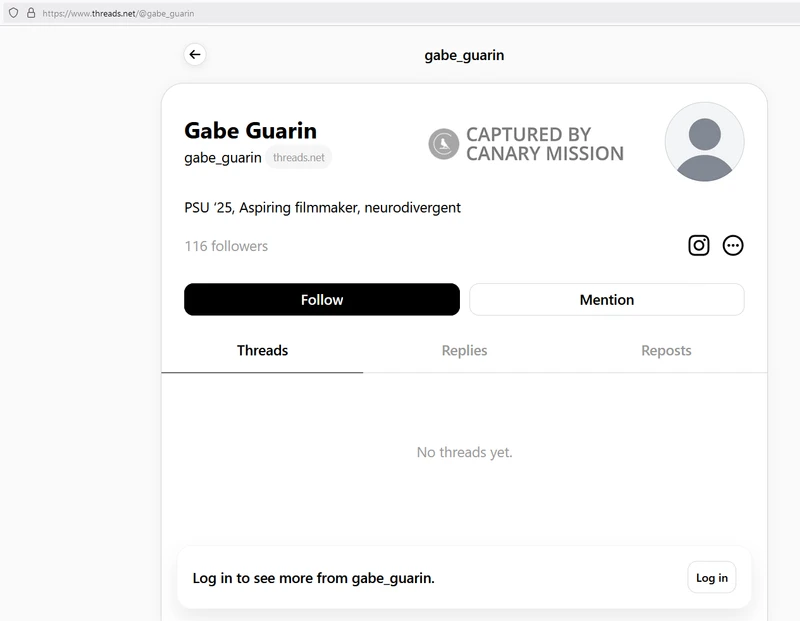Switch to the Replies tab

tap(464, 351)
